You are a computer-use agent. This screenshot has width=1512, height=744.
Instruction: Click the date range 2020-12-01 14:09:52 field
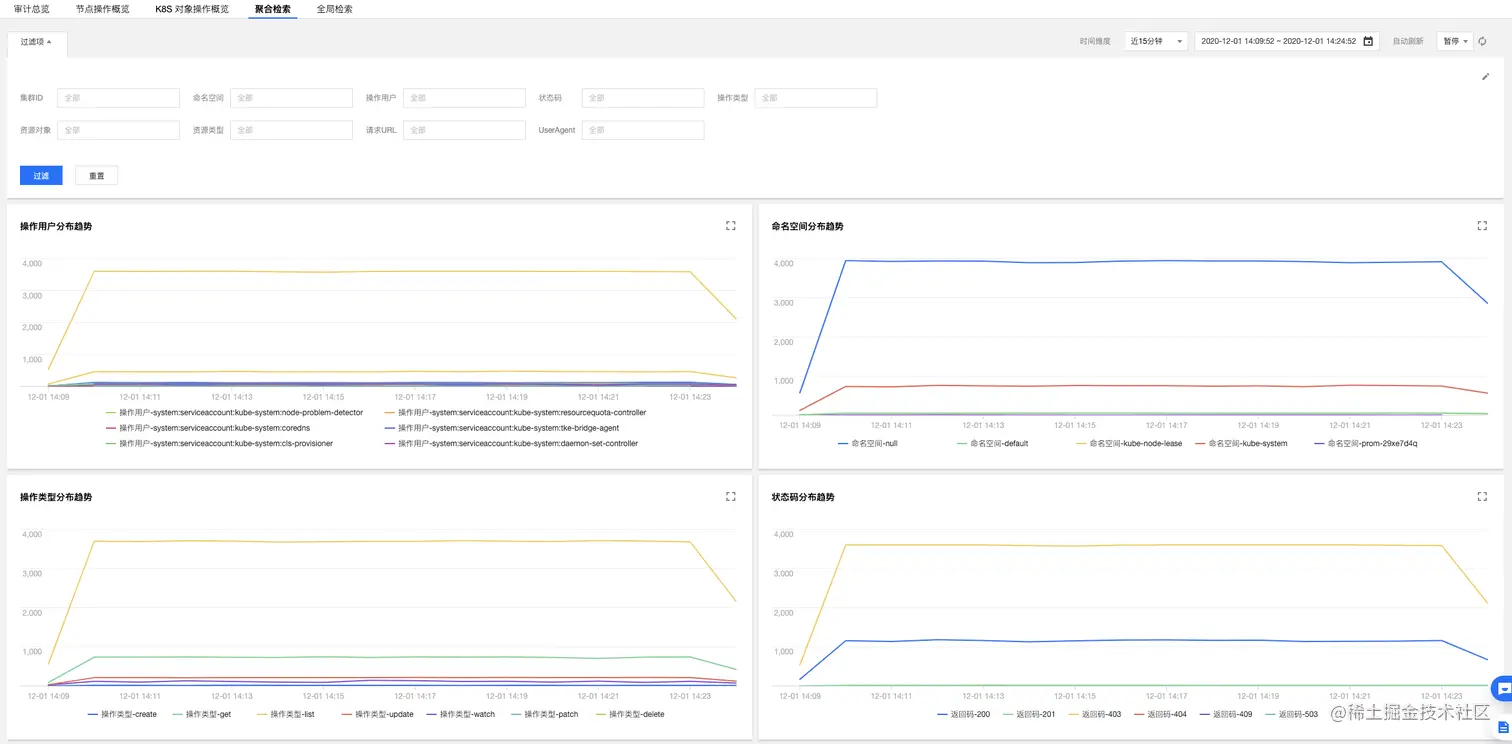click(1287, 41)
